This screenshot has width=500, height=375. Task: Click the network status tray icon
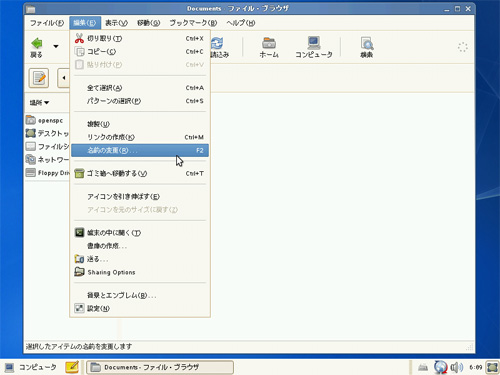tap(440, 367)
